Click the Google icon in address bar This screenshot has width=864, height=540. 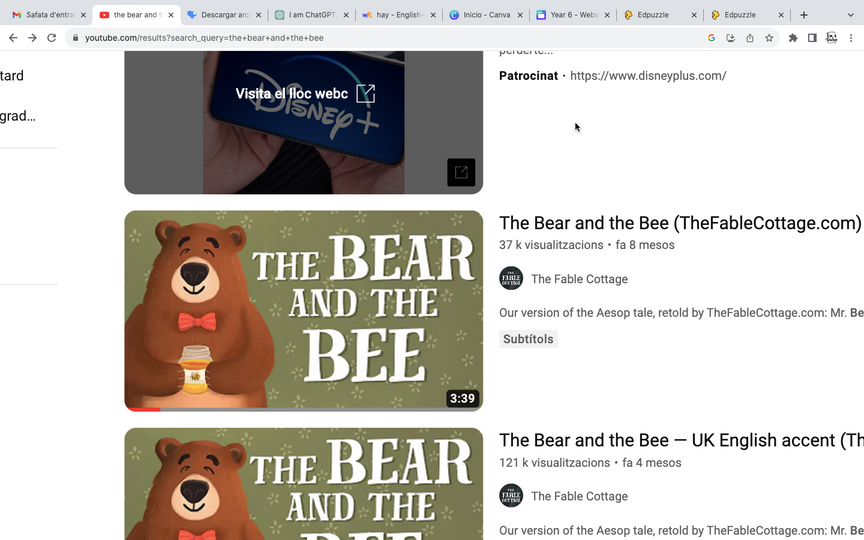711,38
